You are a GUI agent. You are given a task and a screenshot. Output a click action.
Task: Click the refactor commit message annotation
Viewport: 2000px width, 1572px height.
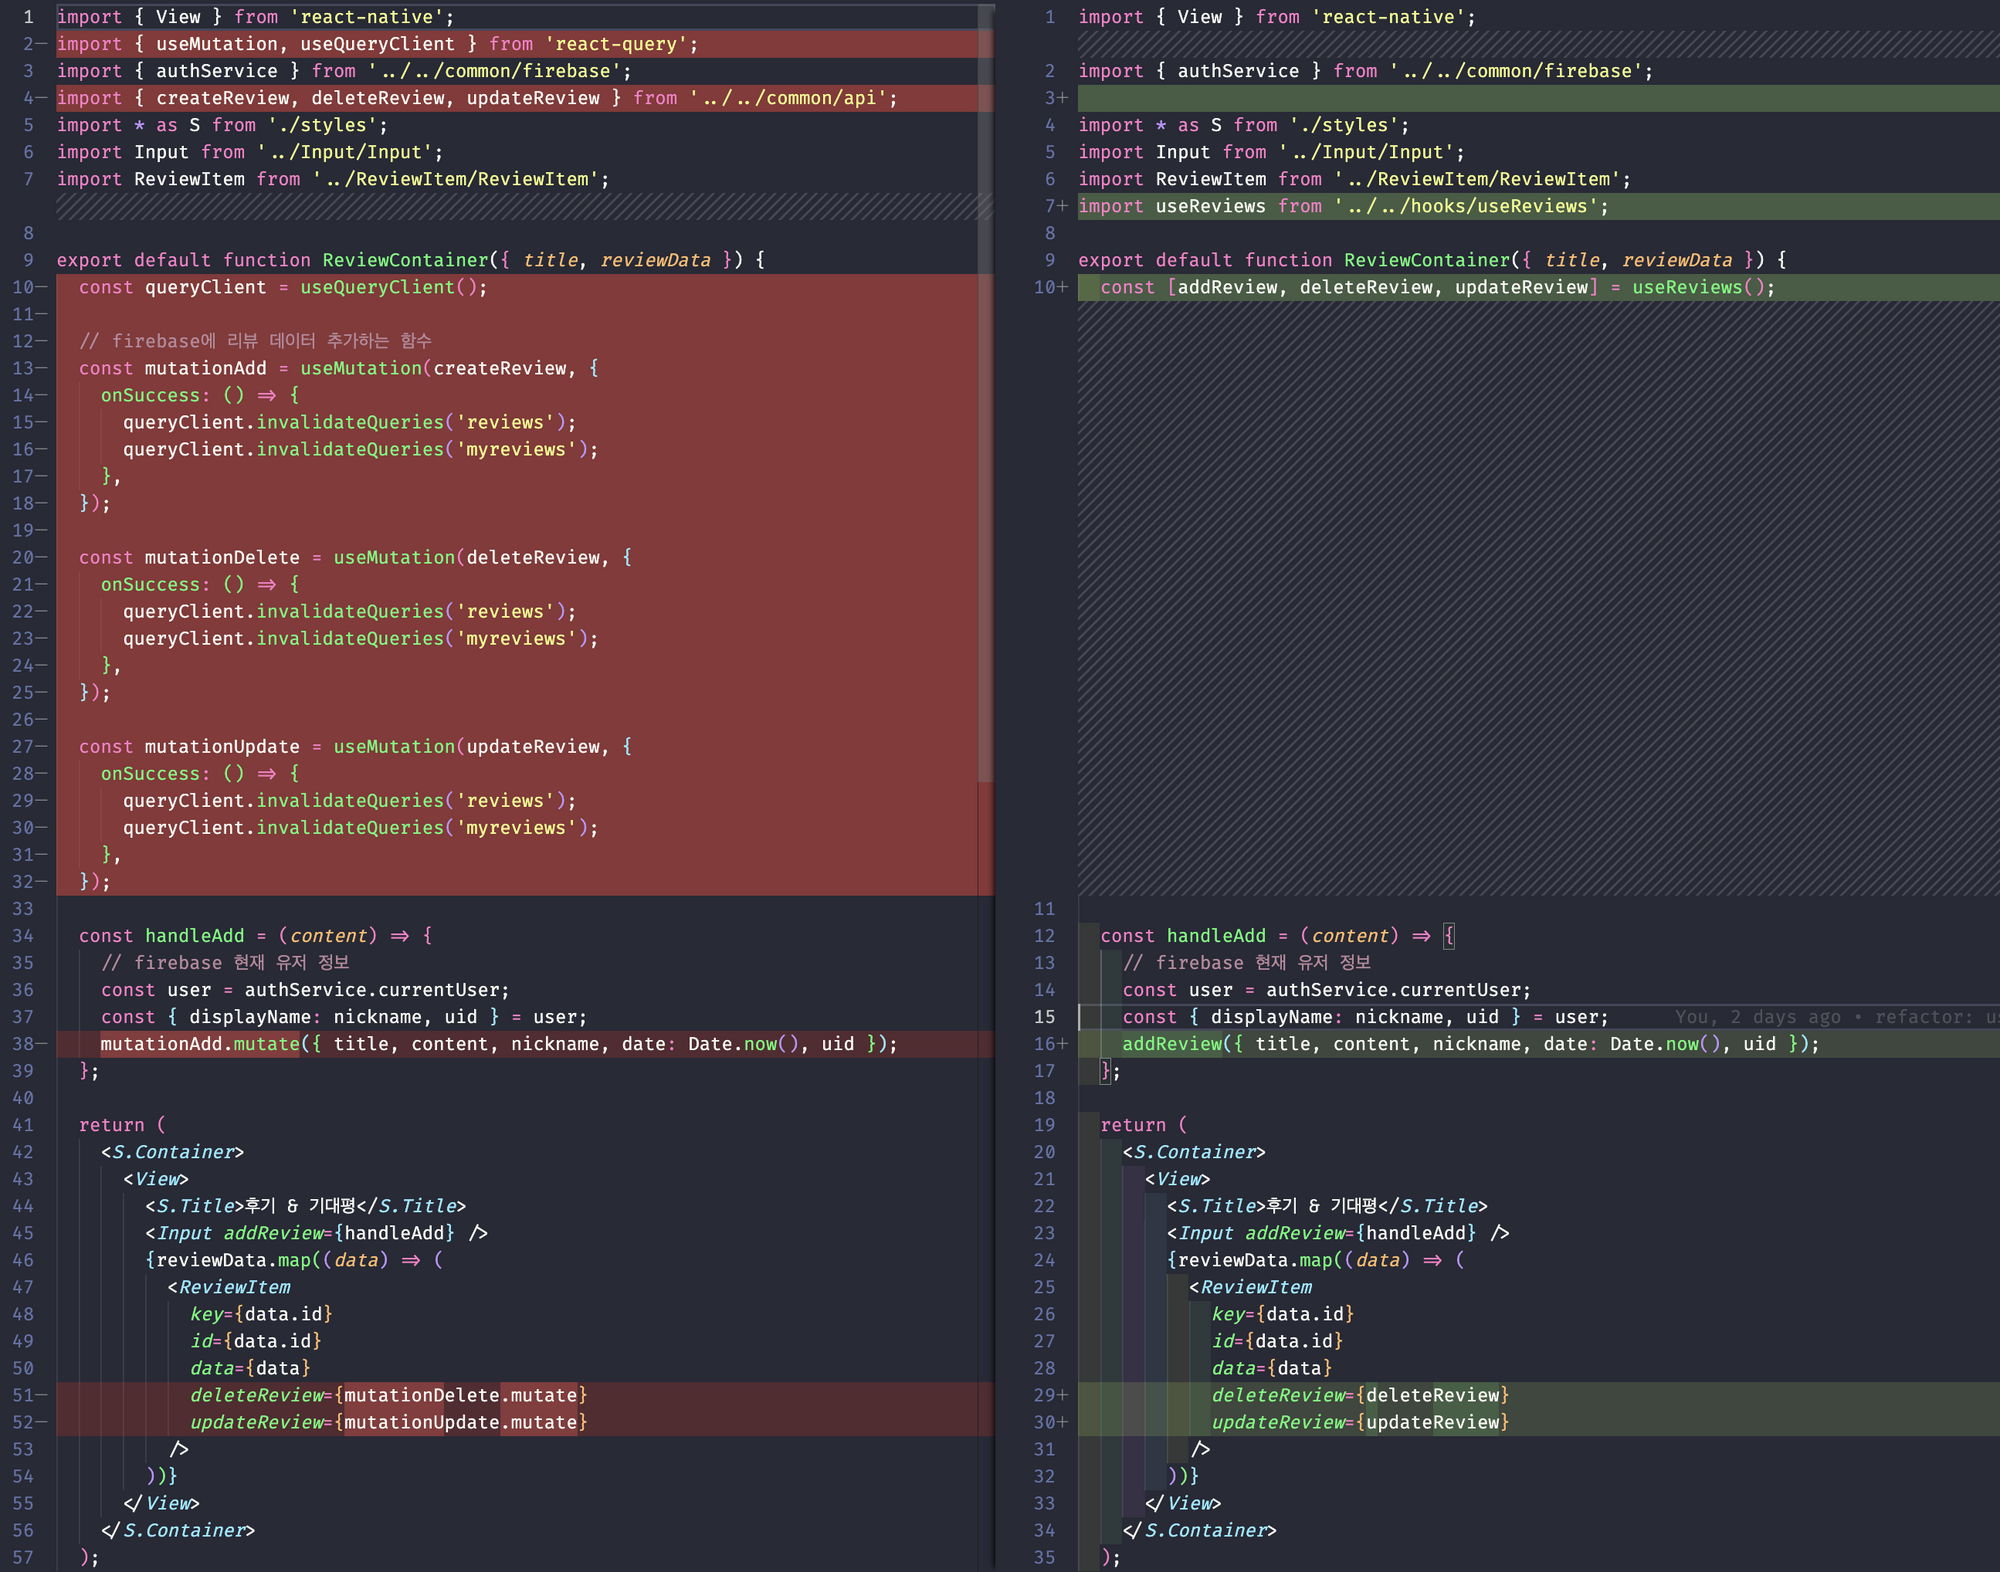click(x=1930, y=1017)
